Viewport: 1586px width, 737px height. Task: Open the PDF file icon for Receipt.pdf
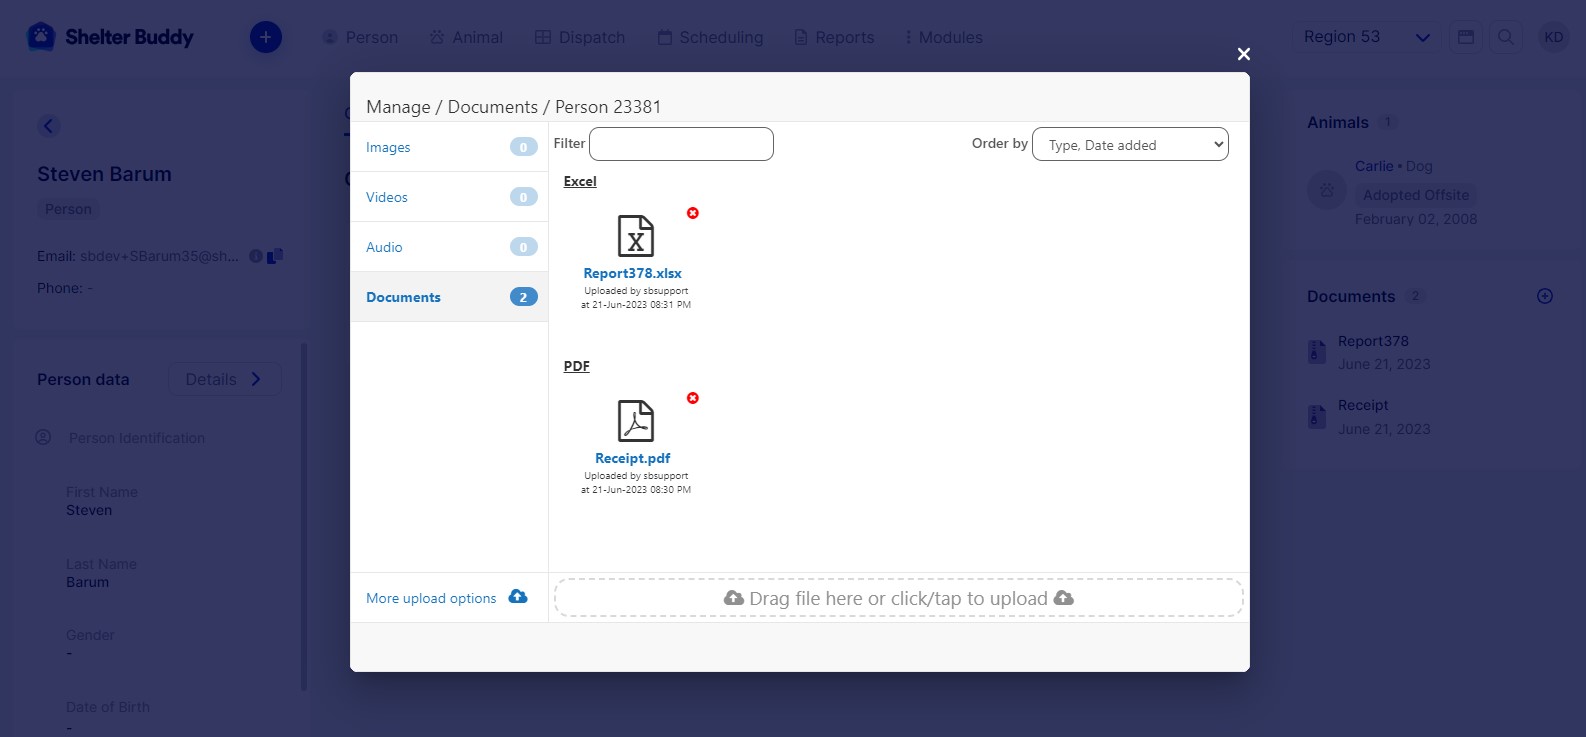click(x=635, y=421)
